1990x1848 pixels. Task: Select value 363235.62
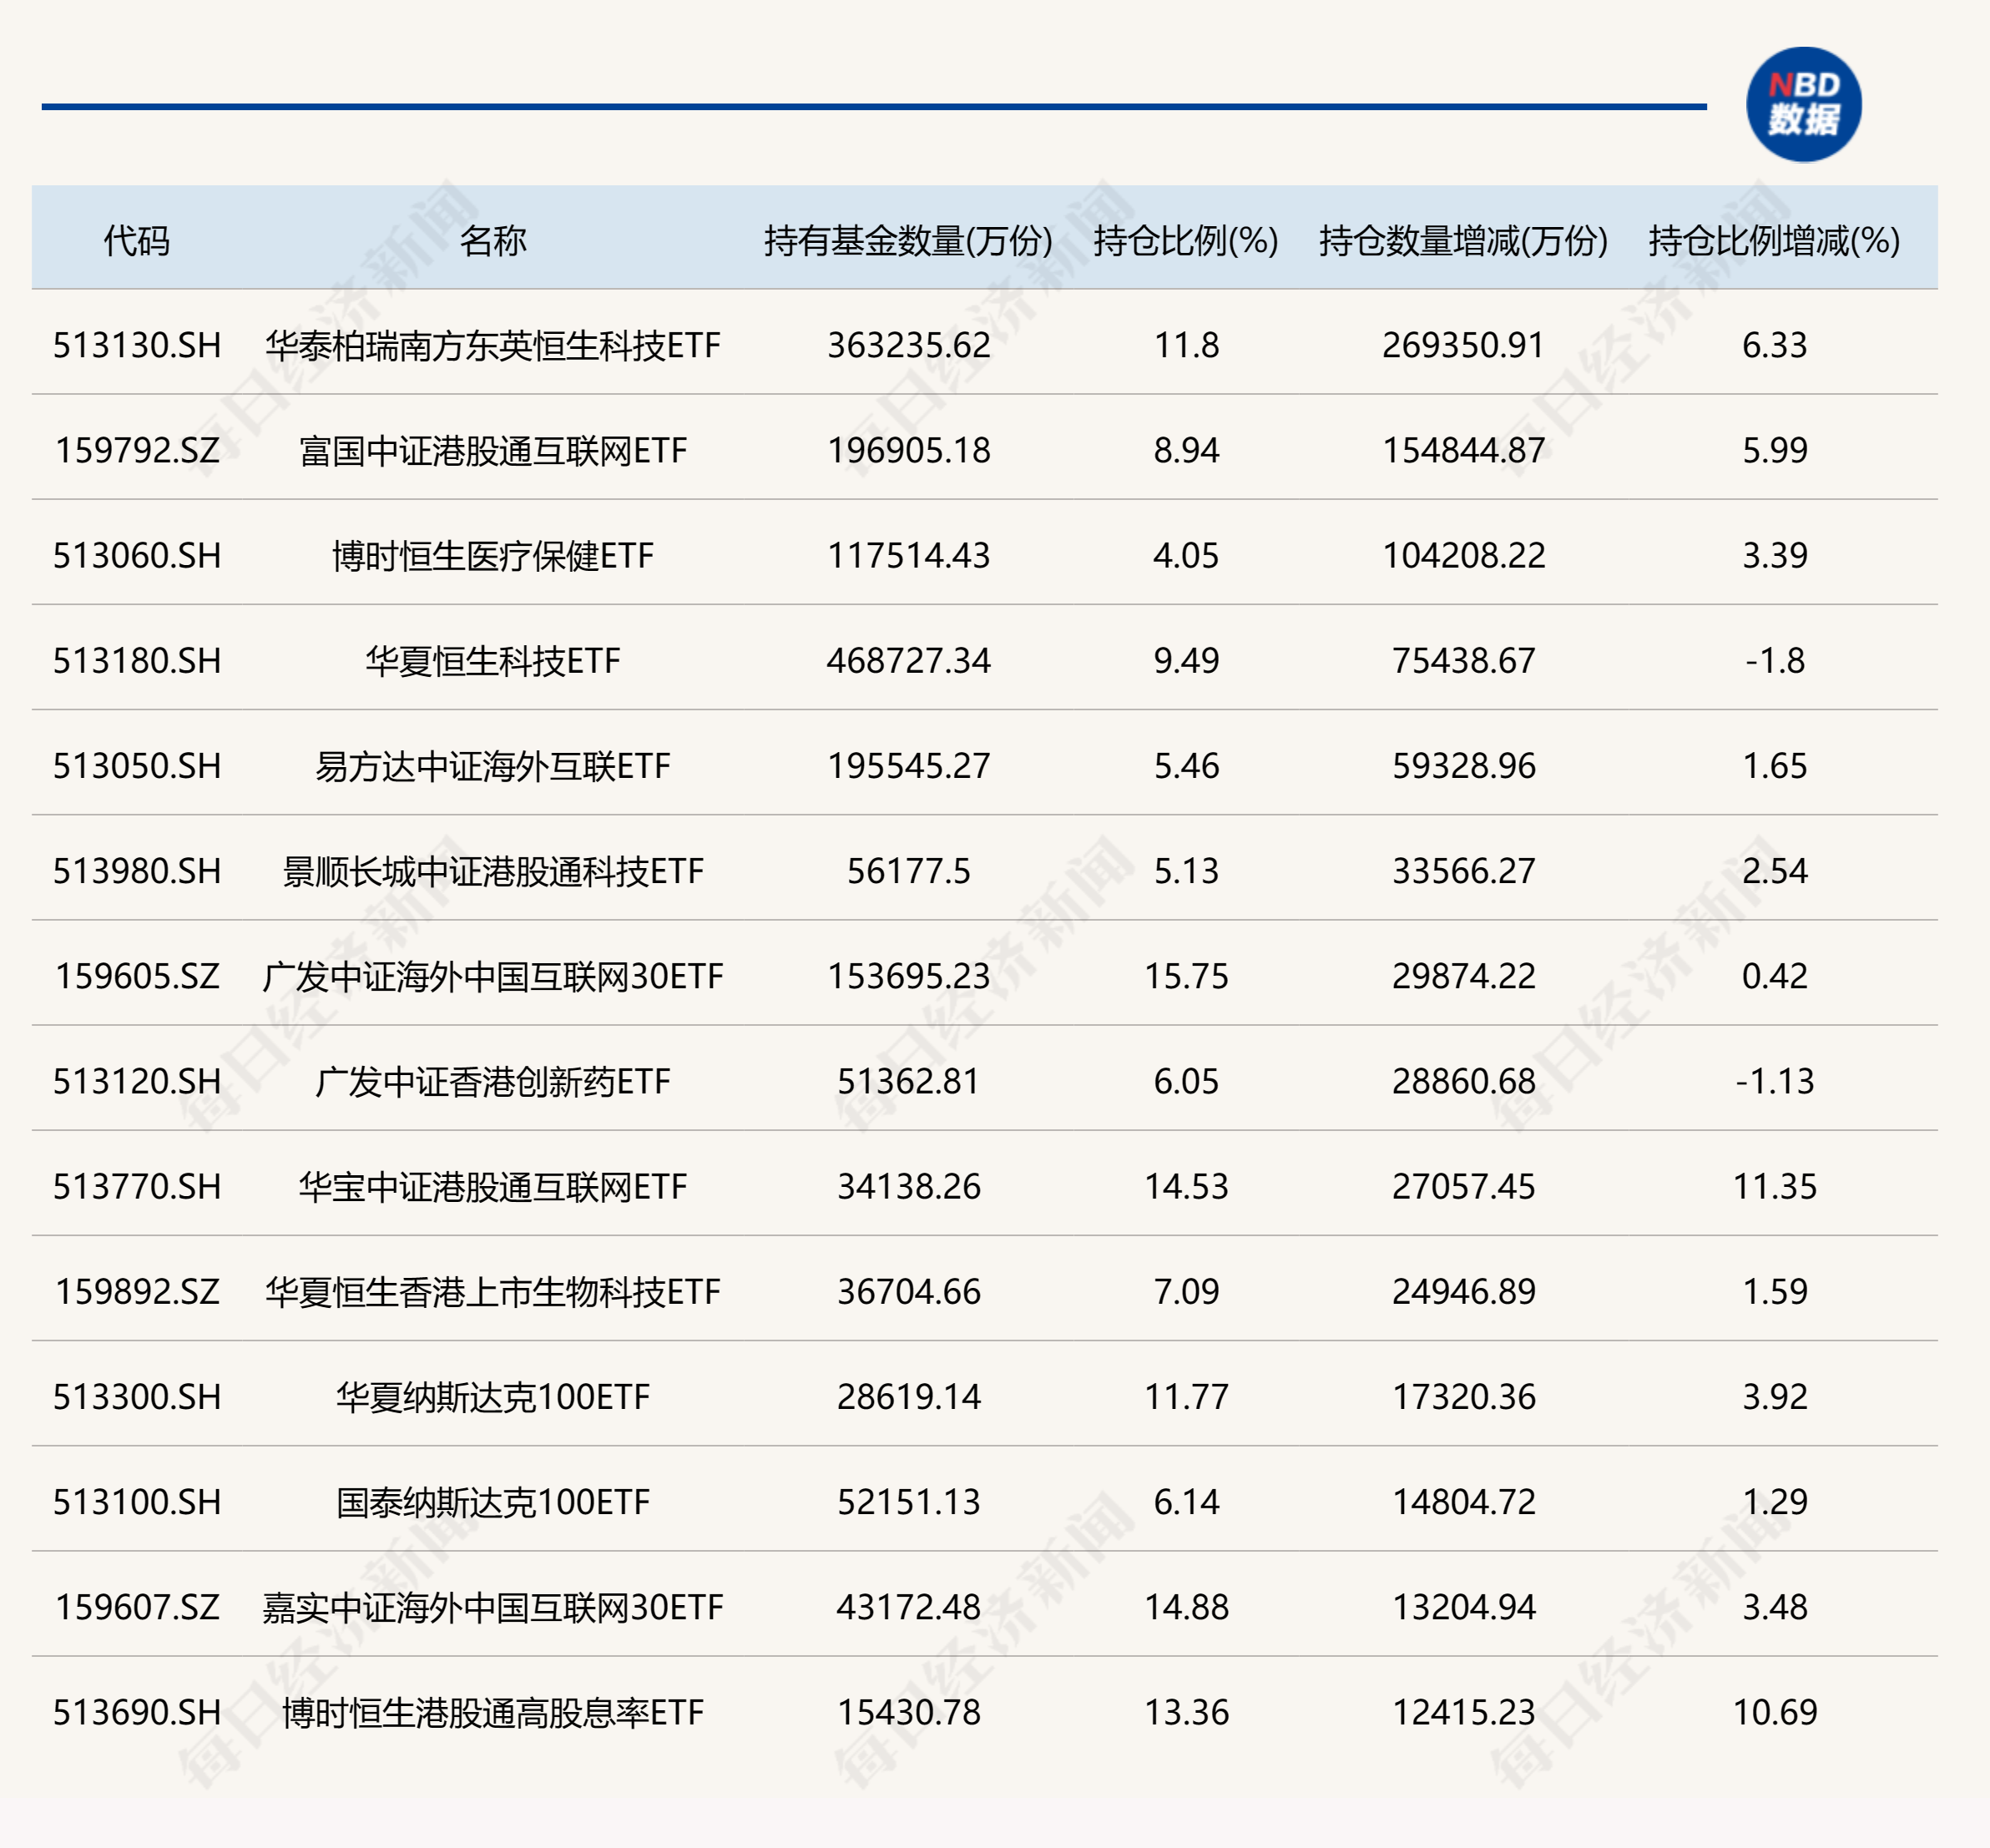908,345
